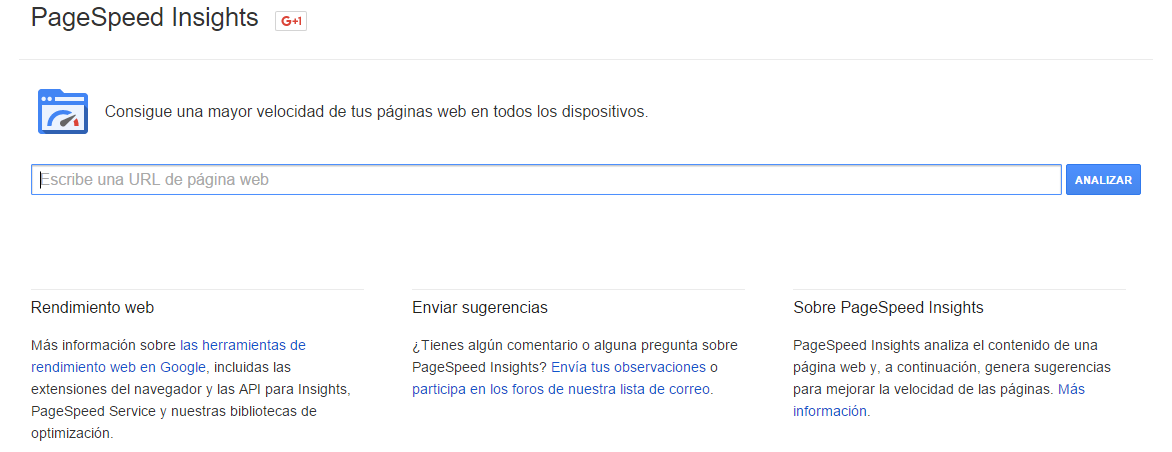Focus the web page URL input field
Viewport: 1172px width, 452px height.
(546, 179)
